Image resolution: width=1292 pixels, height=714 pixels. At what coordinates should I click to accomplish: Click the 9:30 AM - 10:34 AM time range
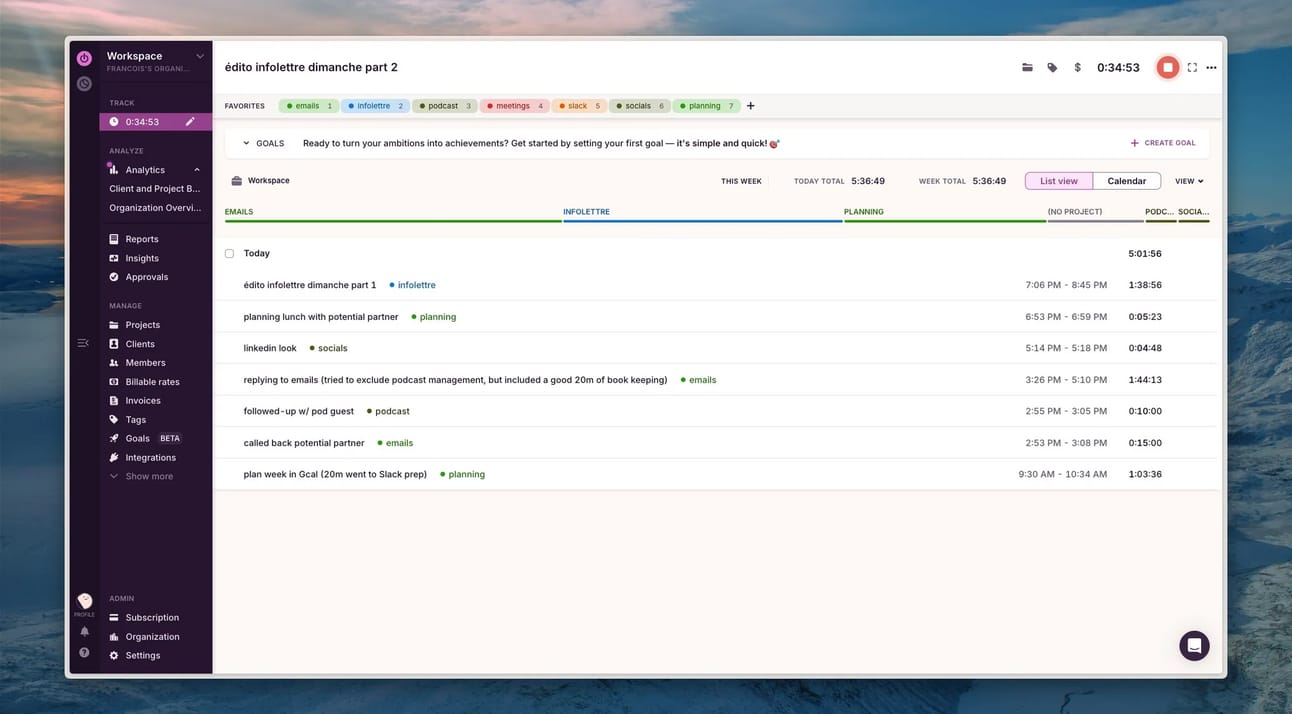pyautogui.click(x=1062, y=475)
